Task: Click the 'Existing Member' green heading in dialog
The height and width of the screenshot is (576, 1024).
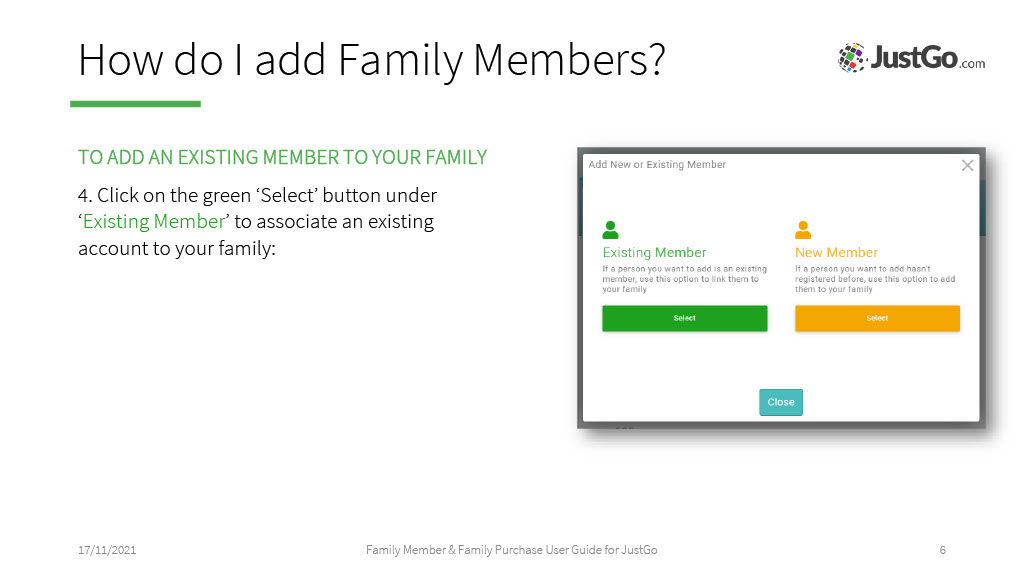Action: (654, 253)
